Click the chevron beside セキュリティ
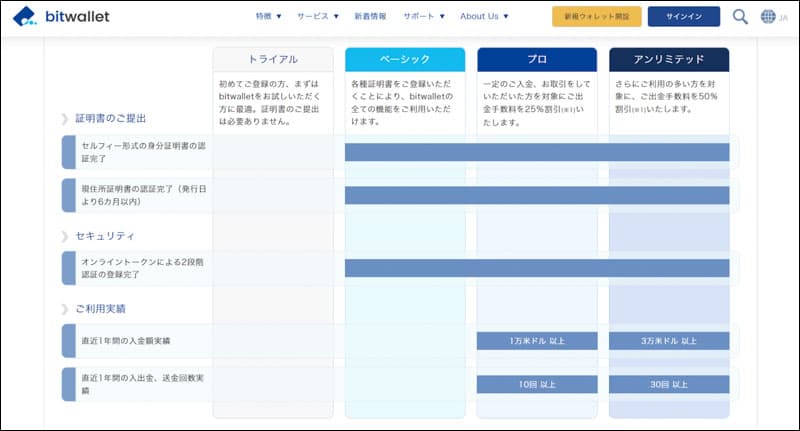Viewport: 800px width, 431px height. (x=65, y=236)
